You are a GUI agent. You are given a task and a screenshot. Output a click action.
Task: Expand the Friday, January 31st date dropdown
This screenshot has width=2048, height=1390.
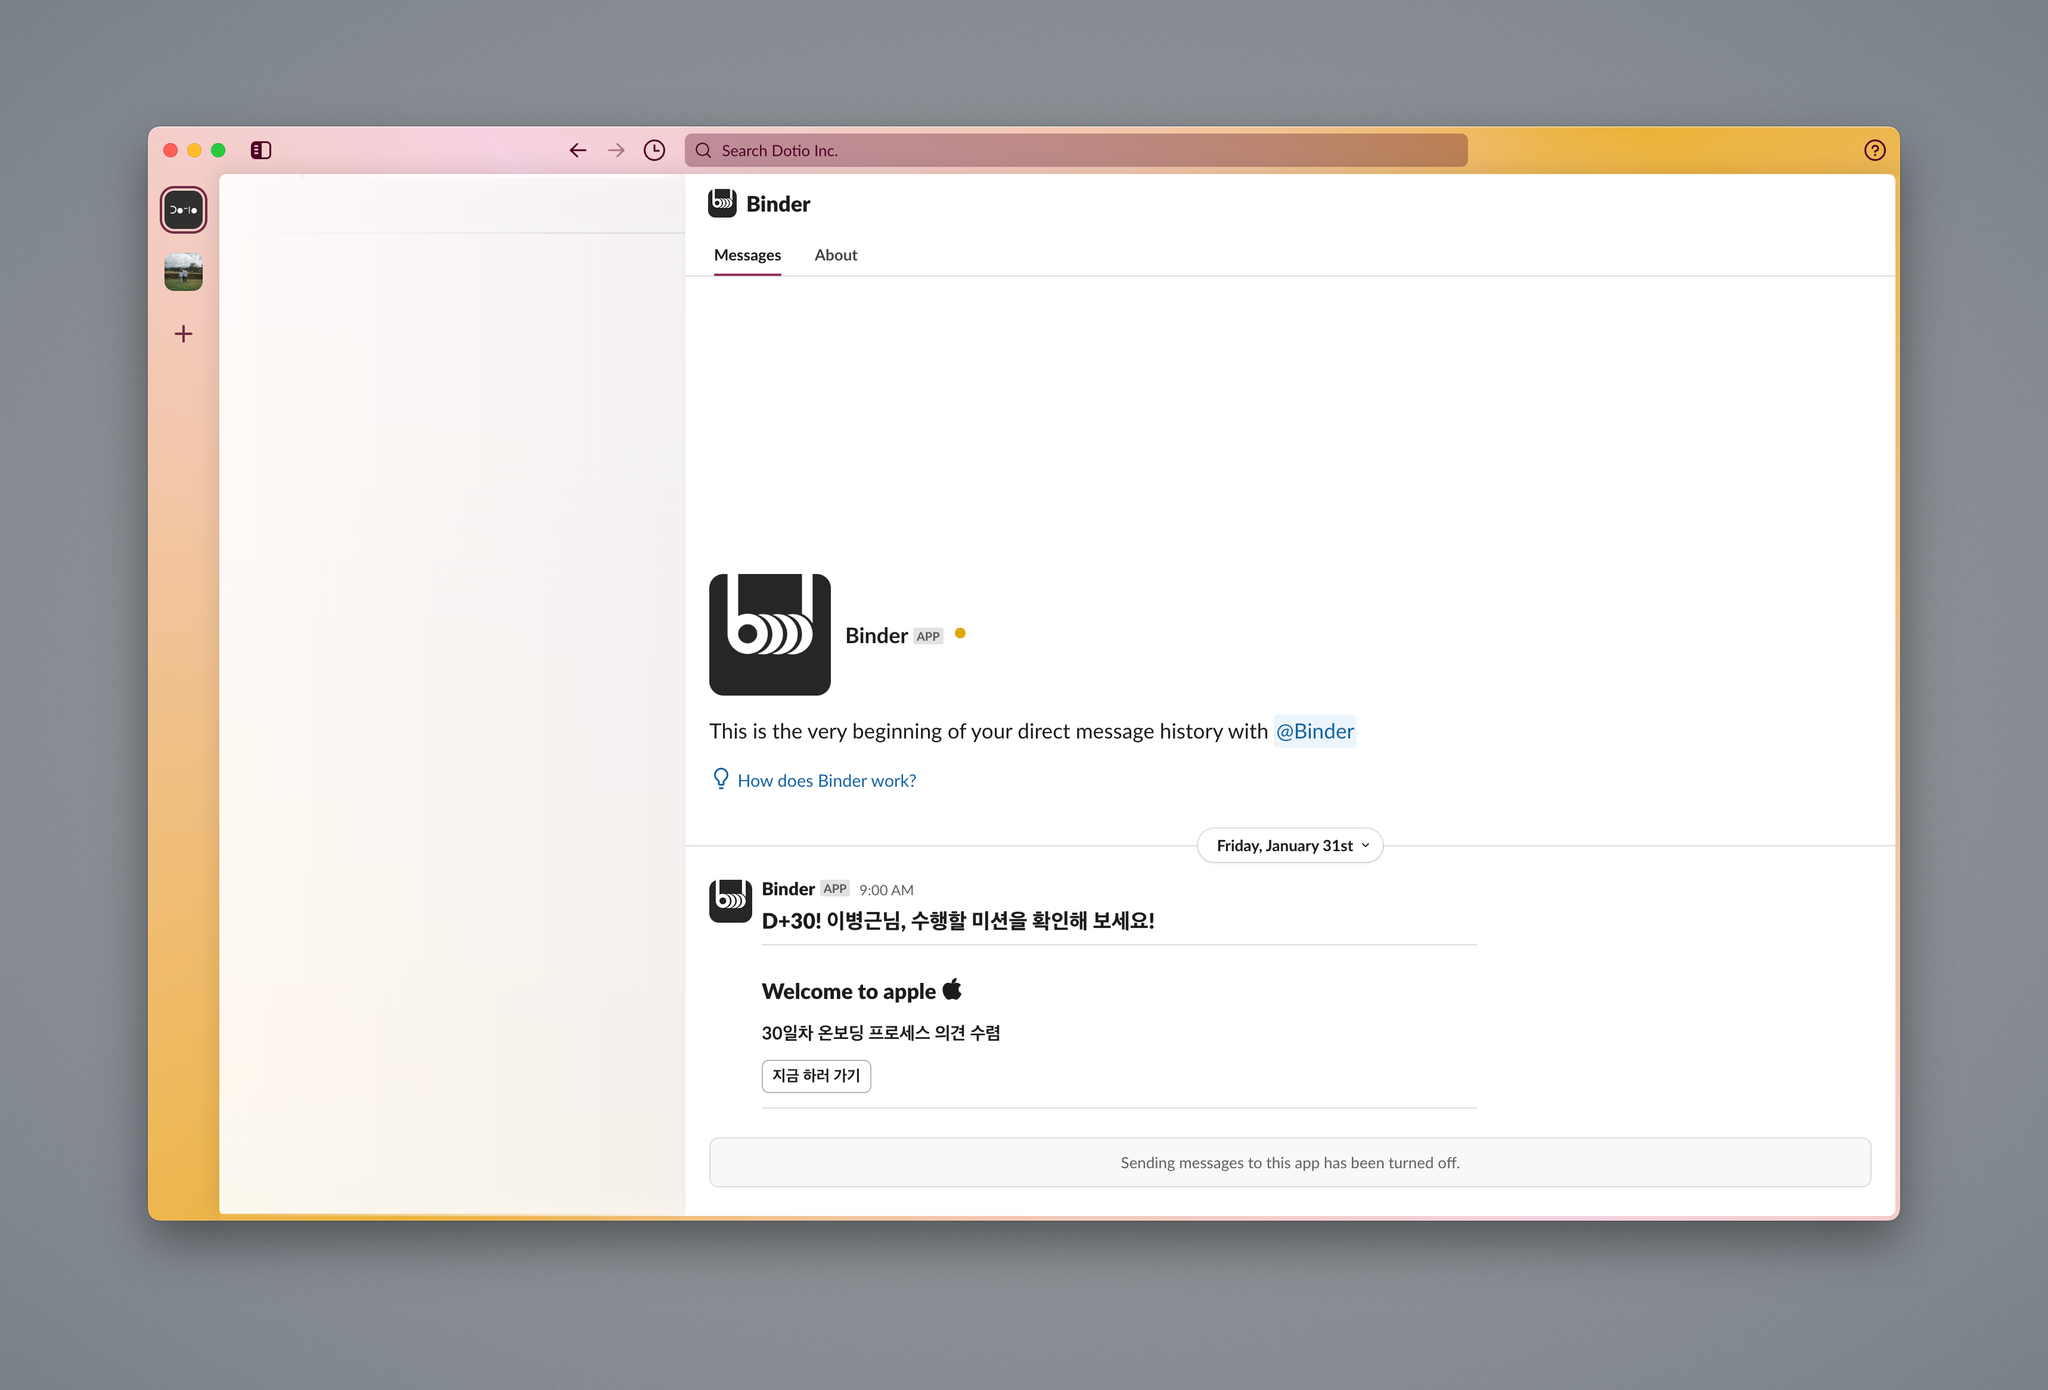[x=1290, y=845]
